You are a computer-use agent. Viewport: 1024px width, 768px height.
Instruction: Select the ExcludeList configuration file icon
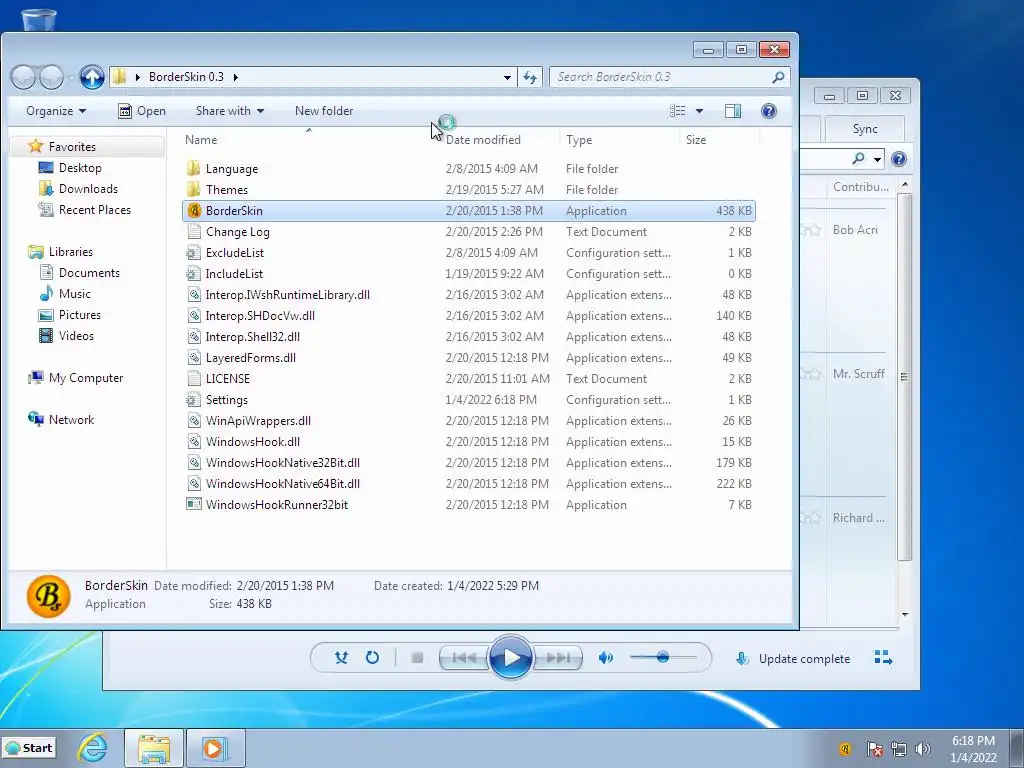point(193,253)
